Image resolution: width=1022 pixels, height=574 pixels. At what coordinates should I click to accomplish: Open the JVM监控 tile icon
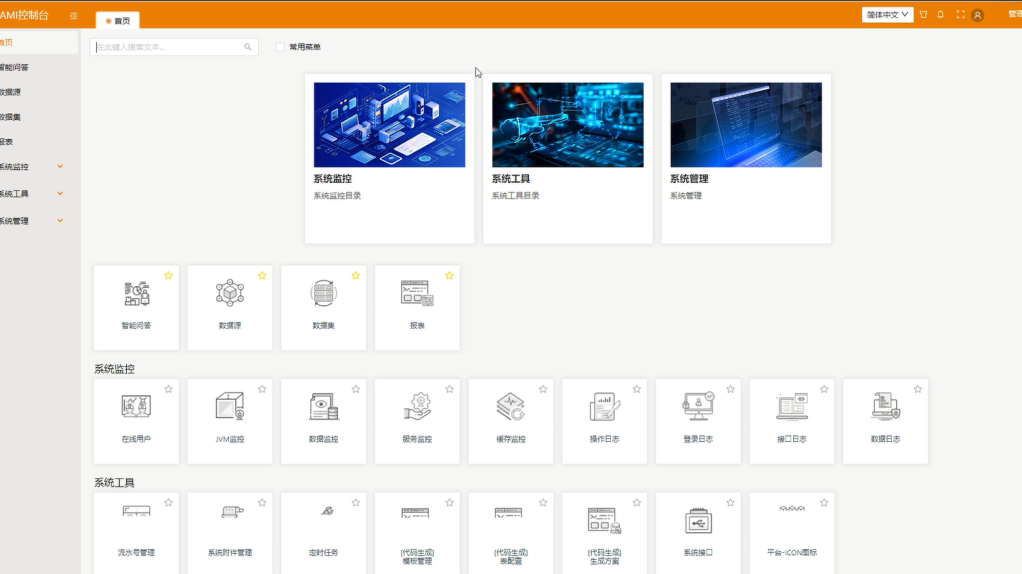coord(230,406)
